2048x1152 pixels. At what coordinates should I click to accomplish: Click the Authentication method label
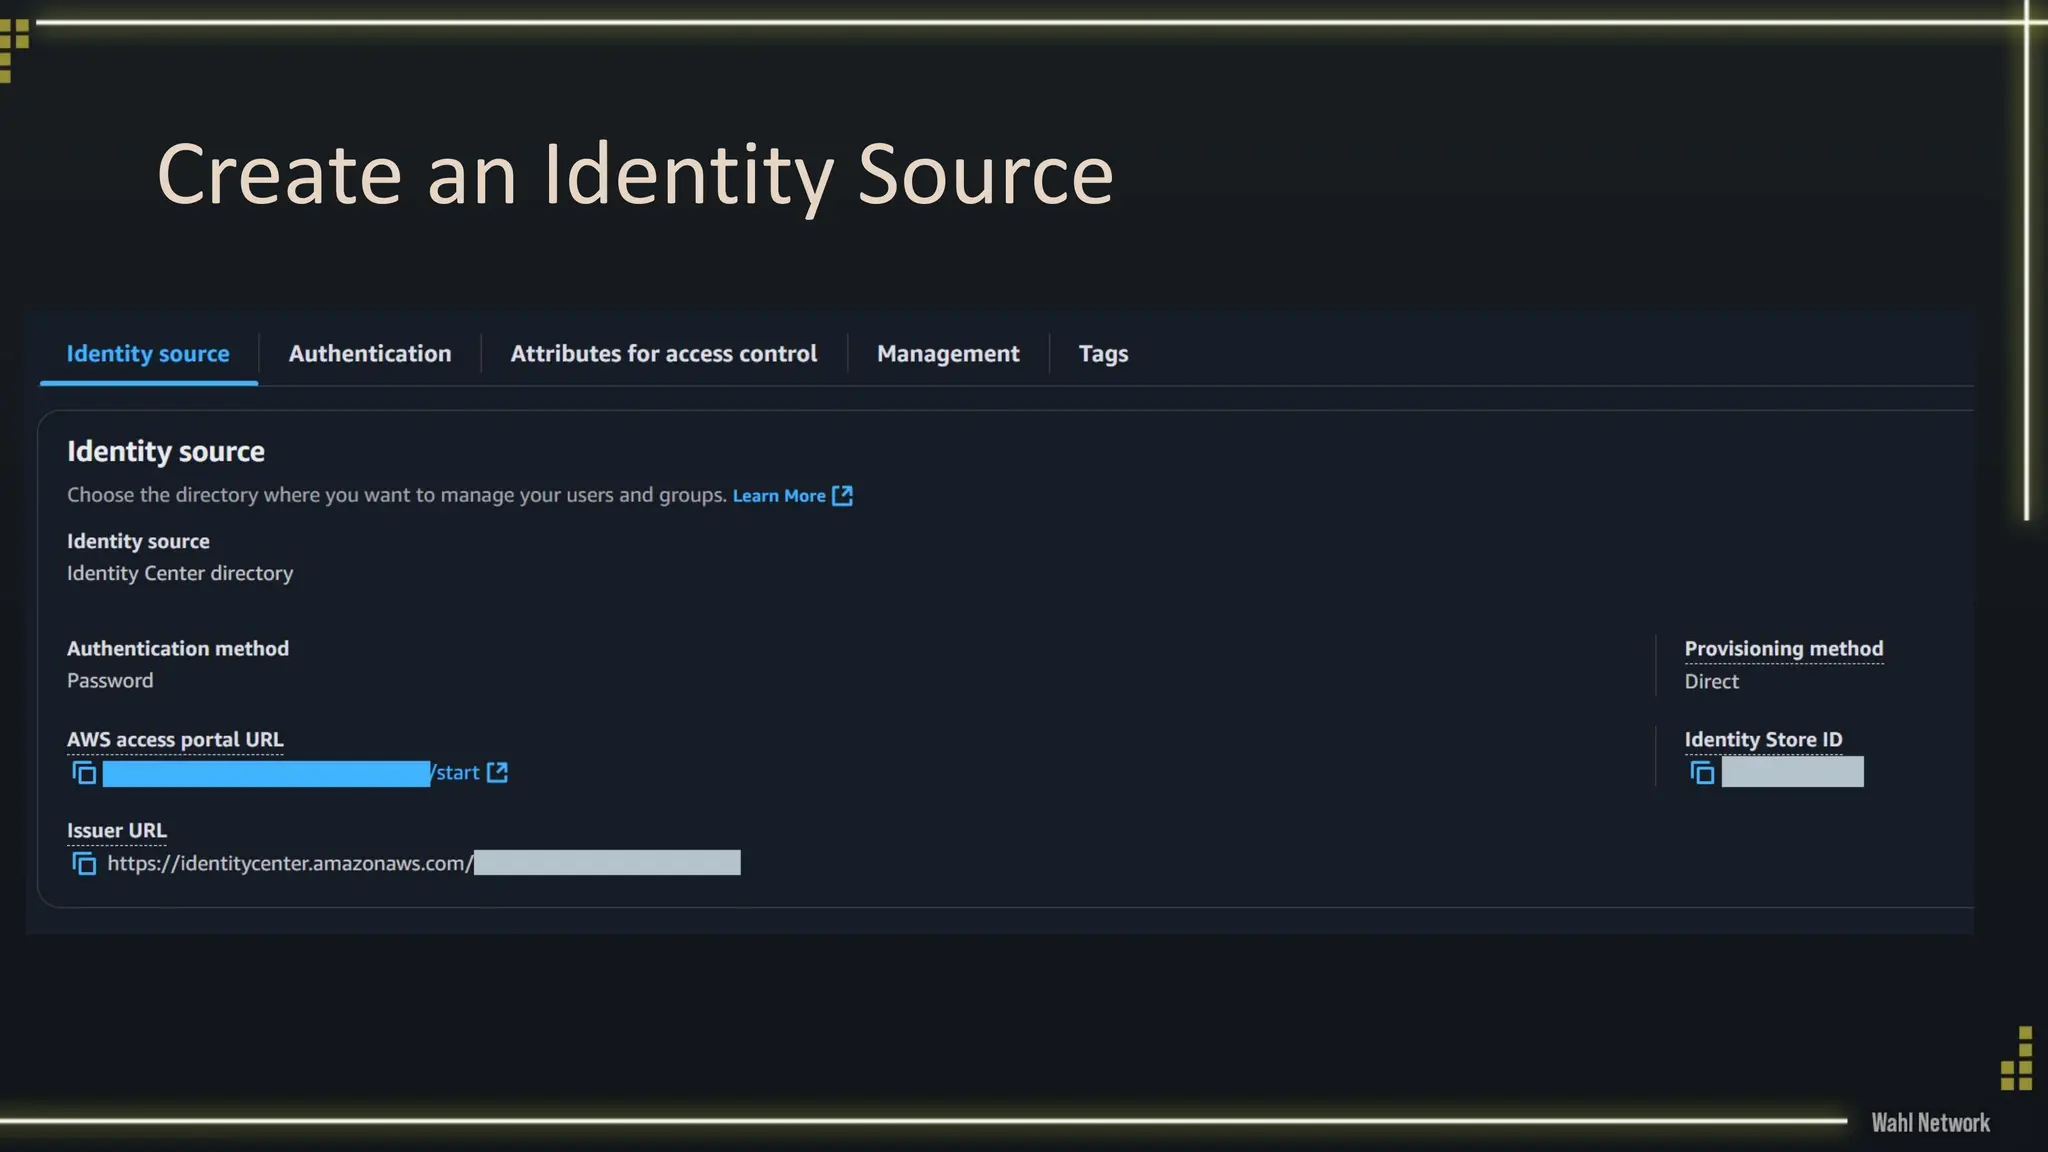[178, 649]
